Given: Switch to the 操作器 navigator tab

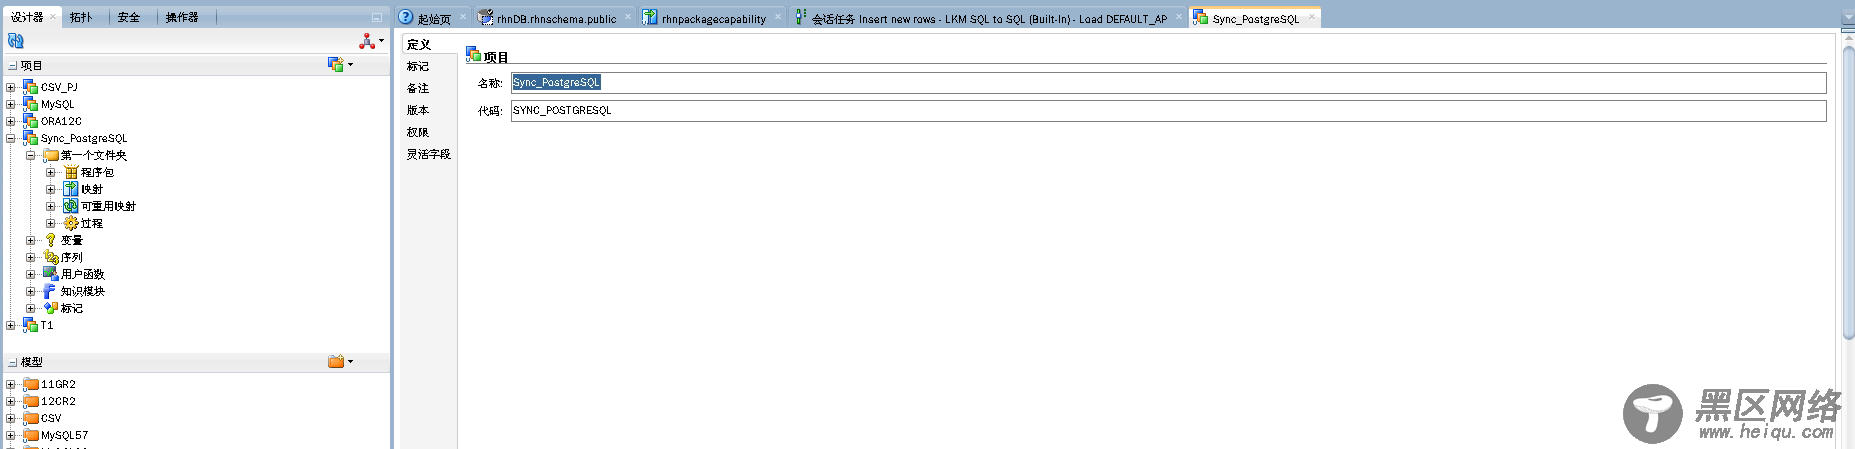Looking at the screenshot, I should coord(182,17).
